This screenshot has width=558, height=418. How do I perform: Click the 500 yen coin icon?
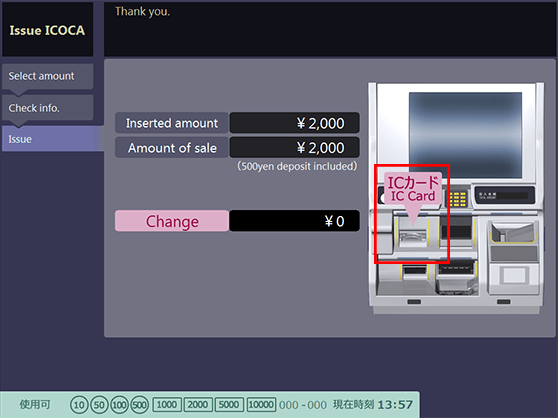tap(140, 405)
